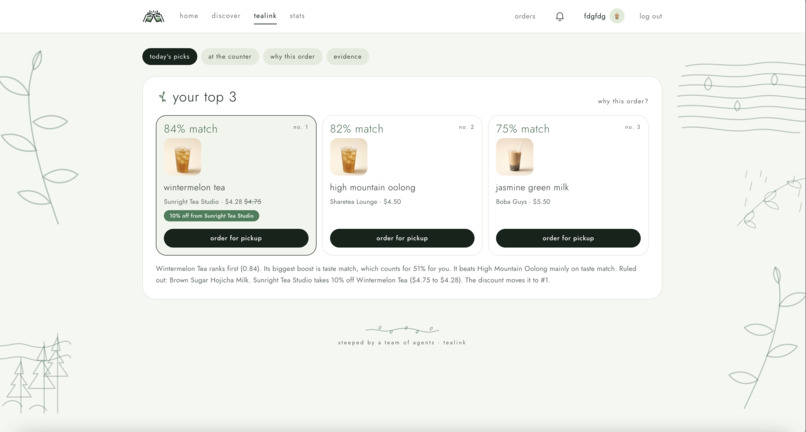Click the tealink logo icon
This screenshot has height=432, width=806.
pos(153,16)
